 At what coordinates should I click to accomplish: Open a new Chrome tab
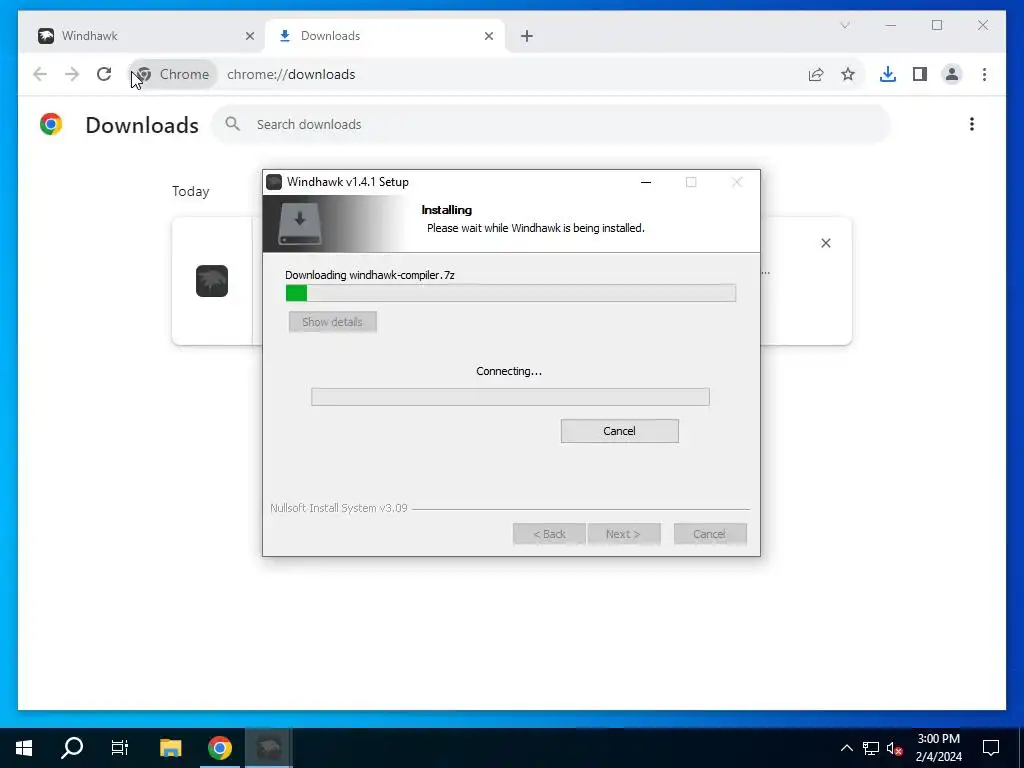pos(527,36)
